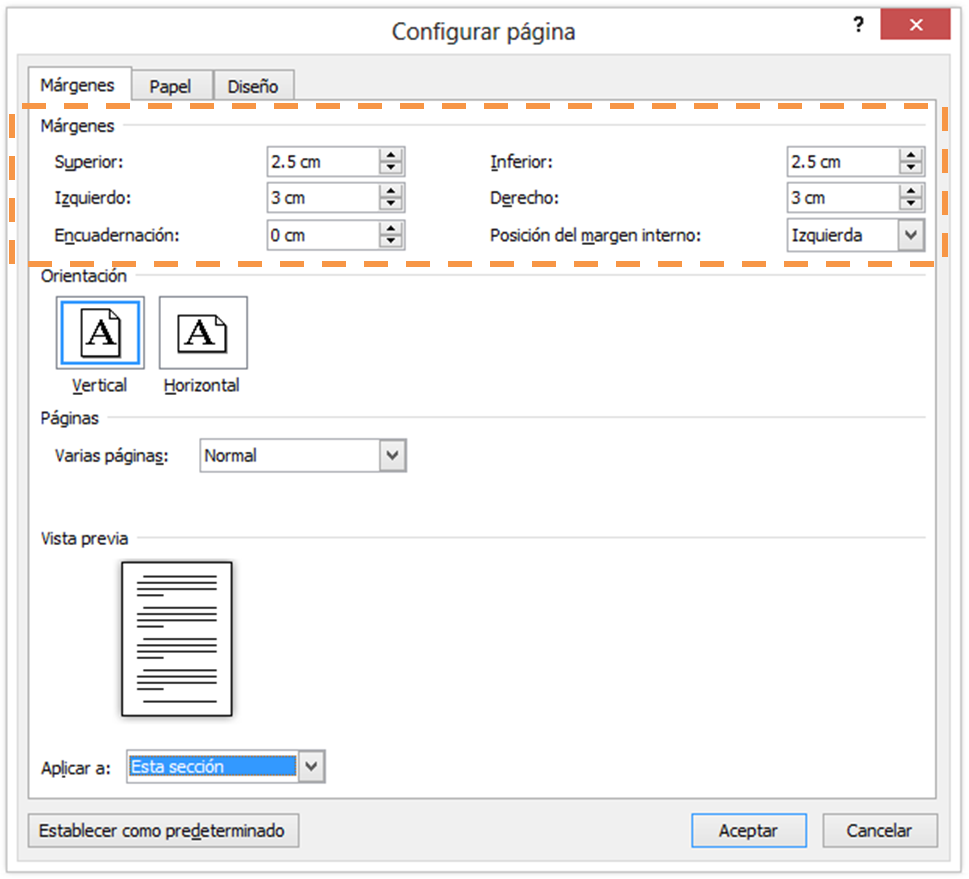Switch to the Papel tab
The image size is (969, 879).
(x=171, y=85)
